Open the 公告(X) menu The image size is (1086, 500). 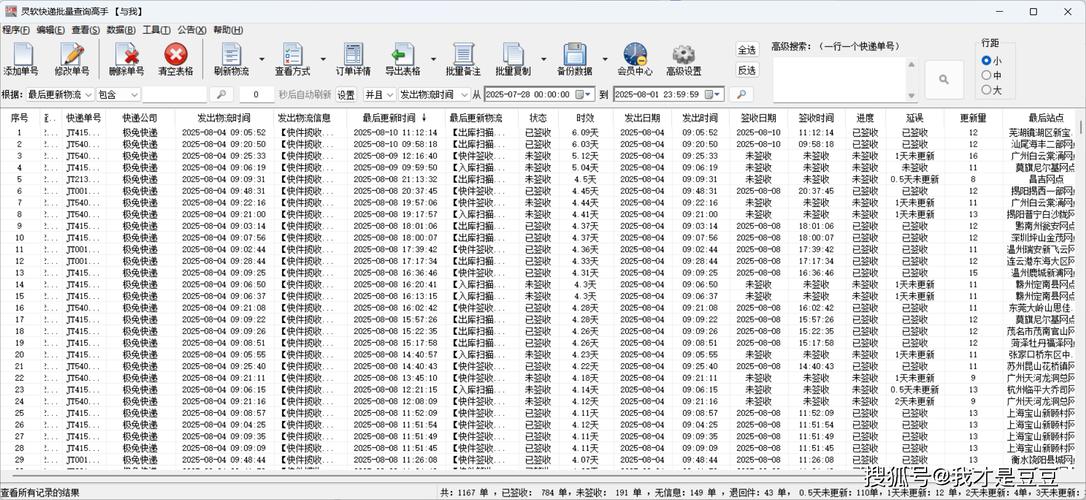pos(192,30)
